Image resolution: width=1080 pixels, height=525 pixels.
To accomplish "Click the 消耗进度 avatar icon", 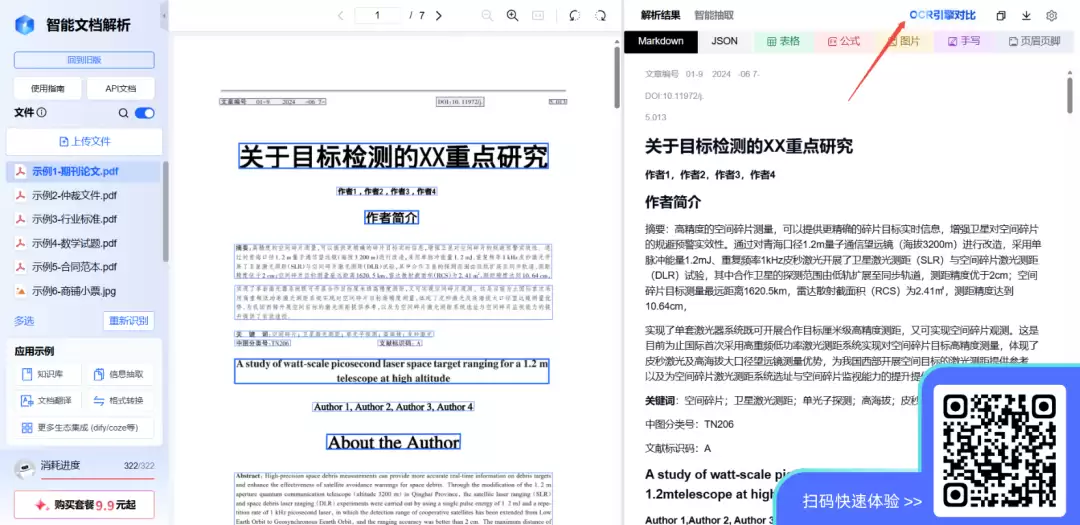I will (25, 469).
